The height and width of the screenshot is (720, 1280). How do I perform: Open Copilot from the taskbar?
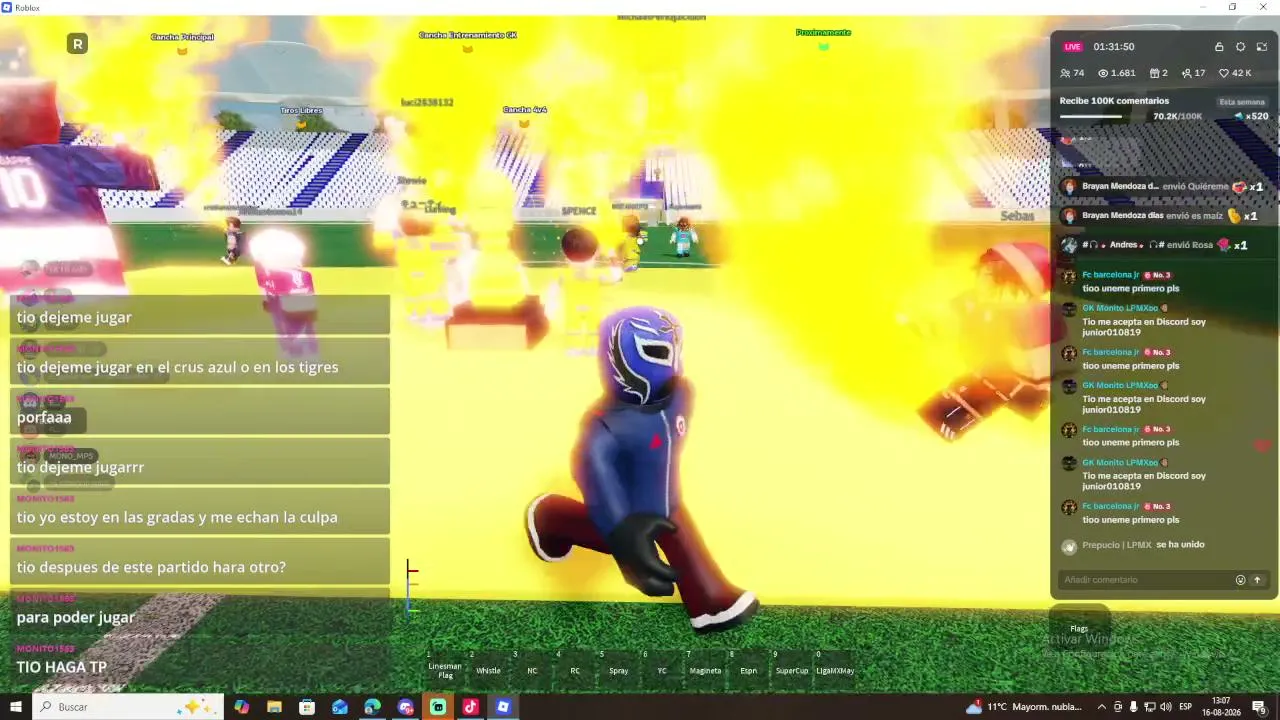[x=242, y=707]
